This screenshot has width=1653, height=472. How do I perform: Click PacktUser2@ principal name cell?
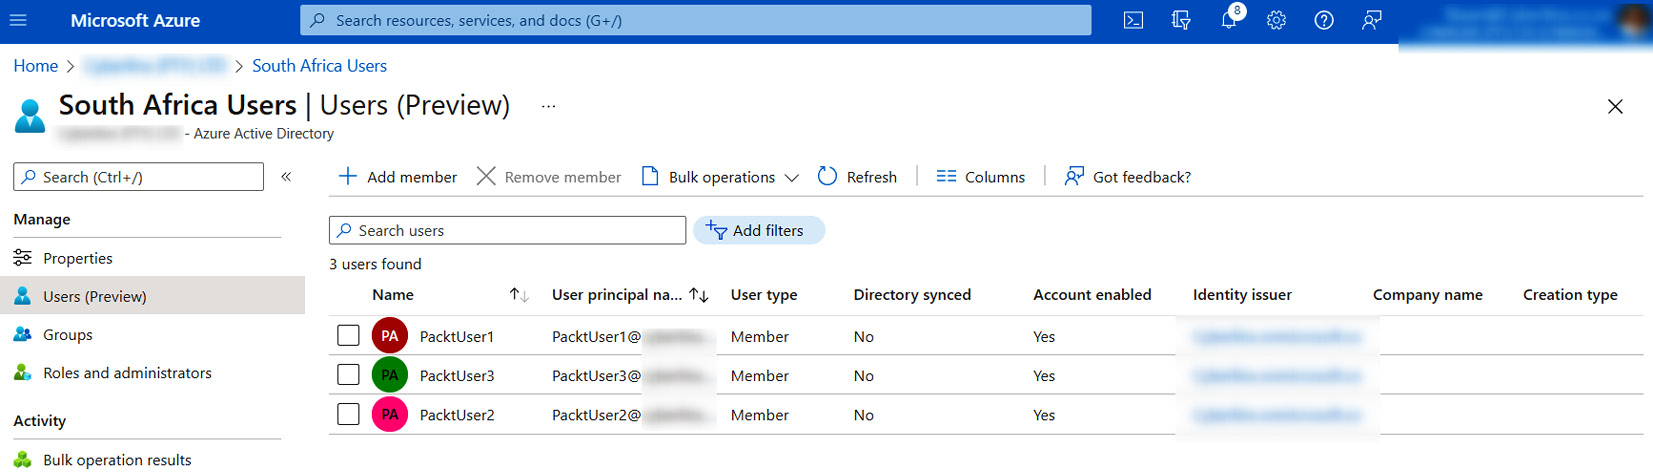(x=633, y=414)
